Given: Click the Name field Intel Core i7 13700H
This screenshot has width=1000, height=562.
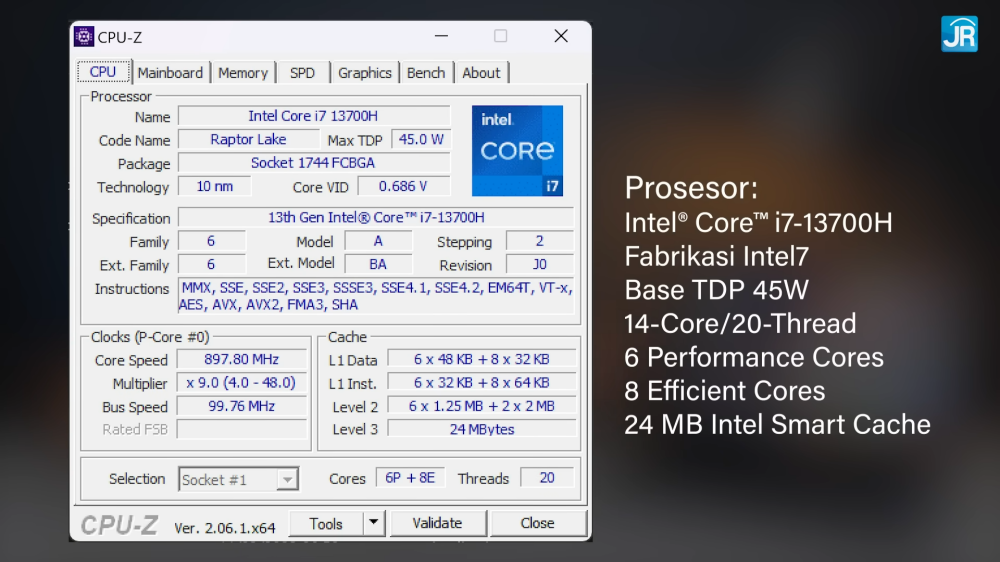Looking at the screenshot, I should pyautogui.click(x=314, y=116).
